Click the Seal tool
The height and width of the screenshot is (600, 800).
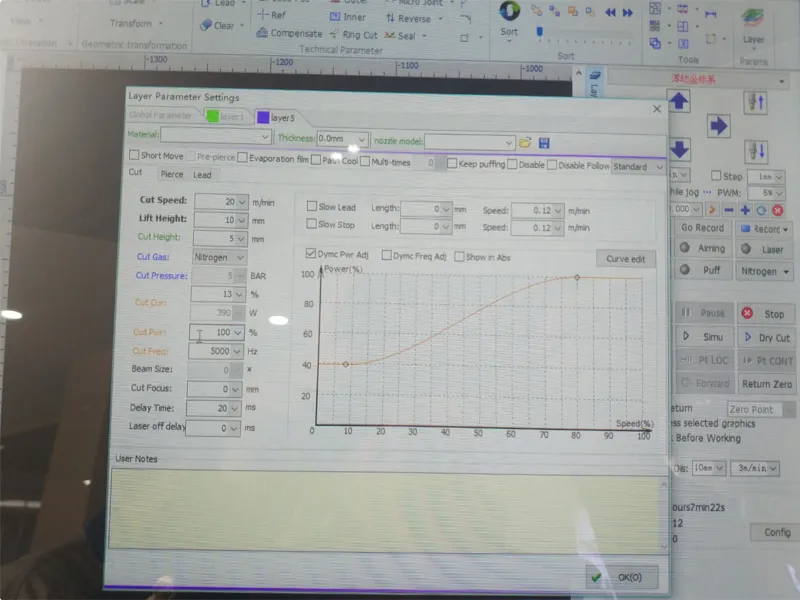tap(401, 36)
